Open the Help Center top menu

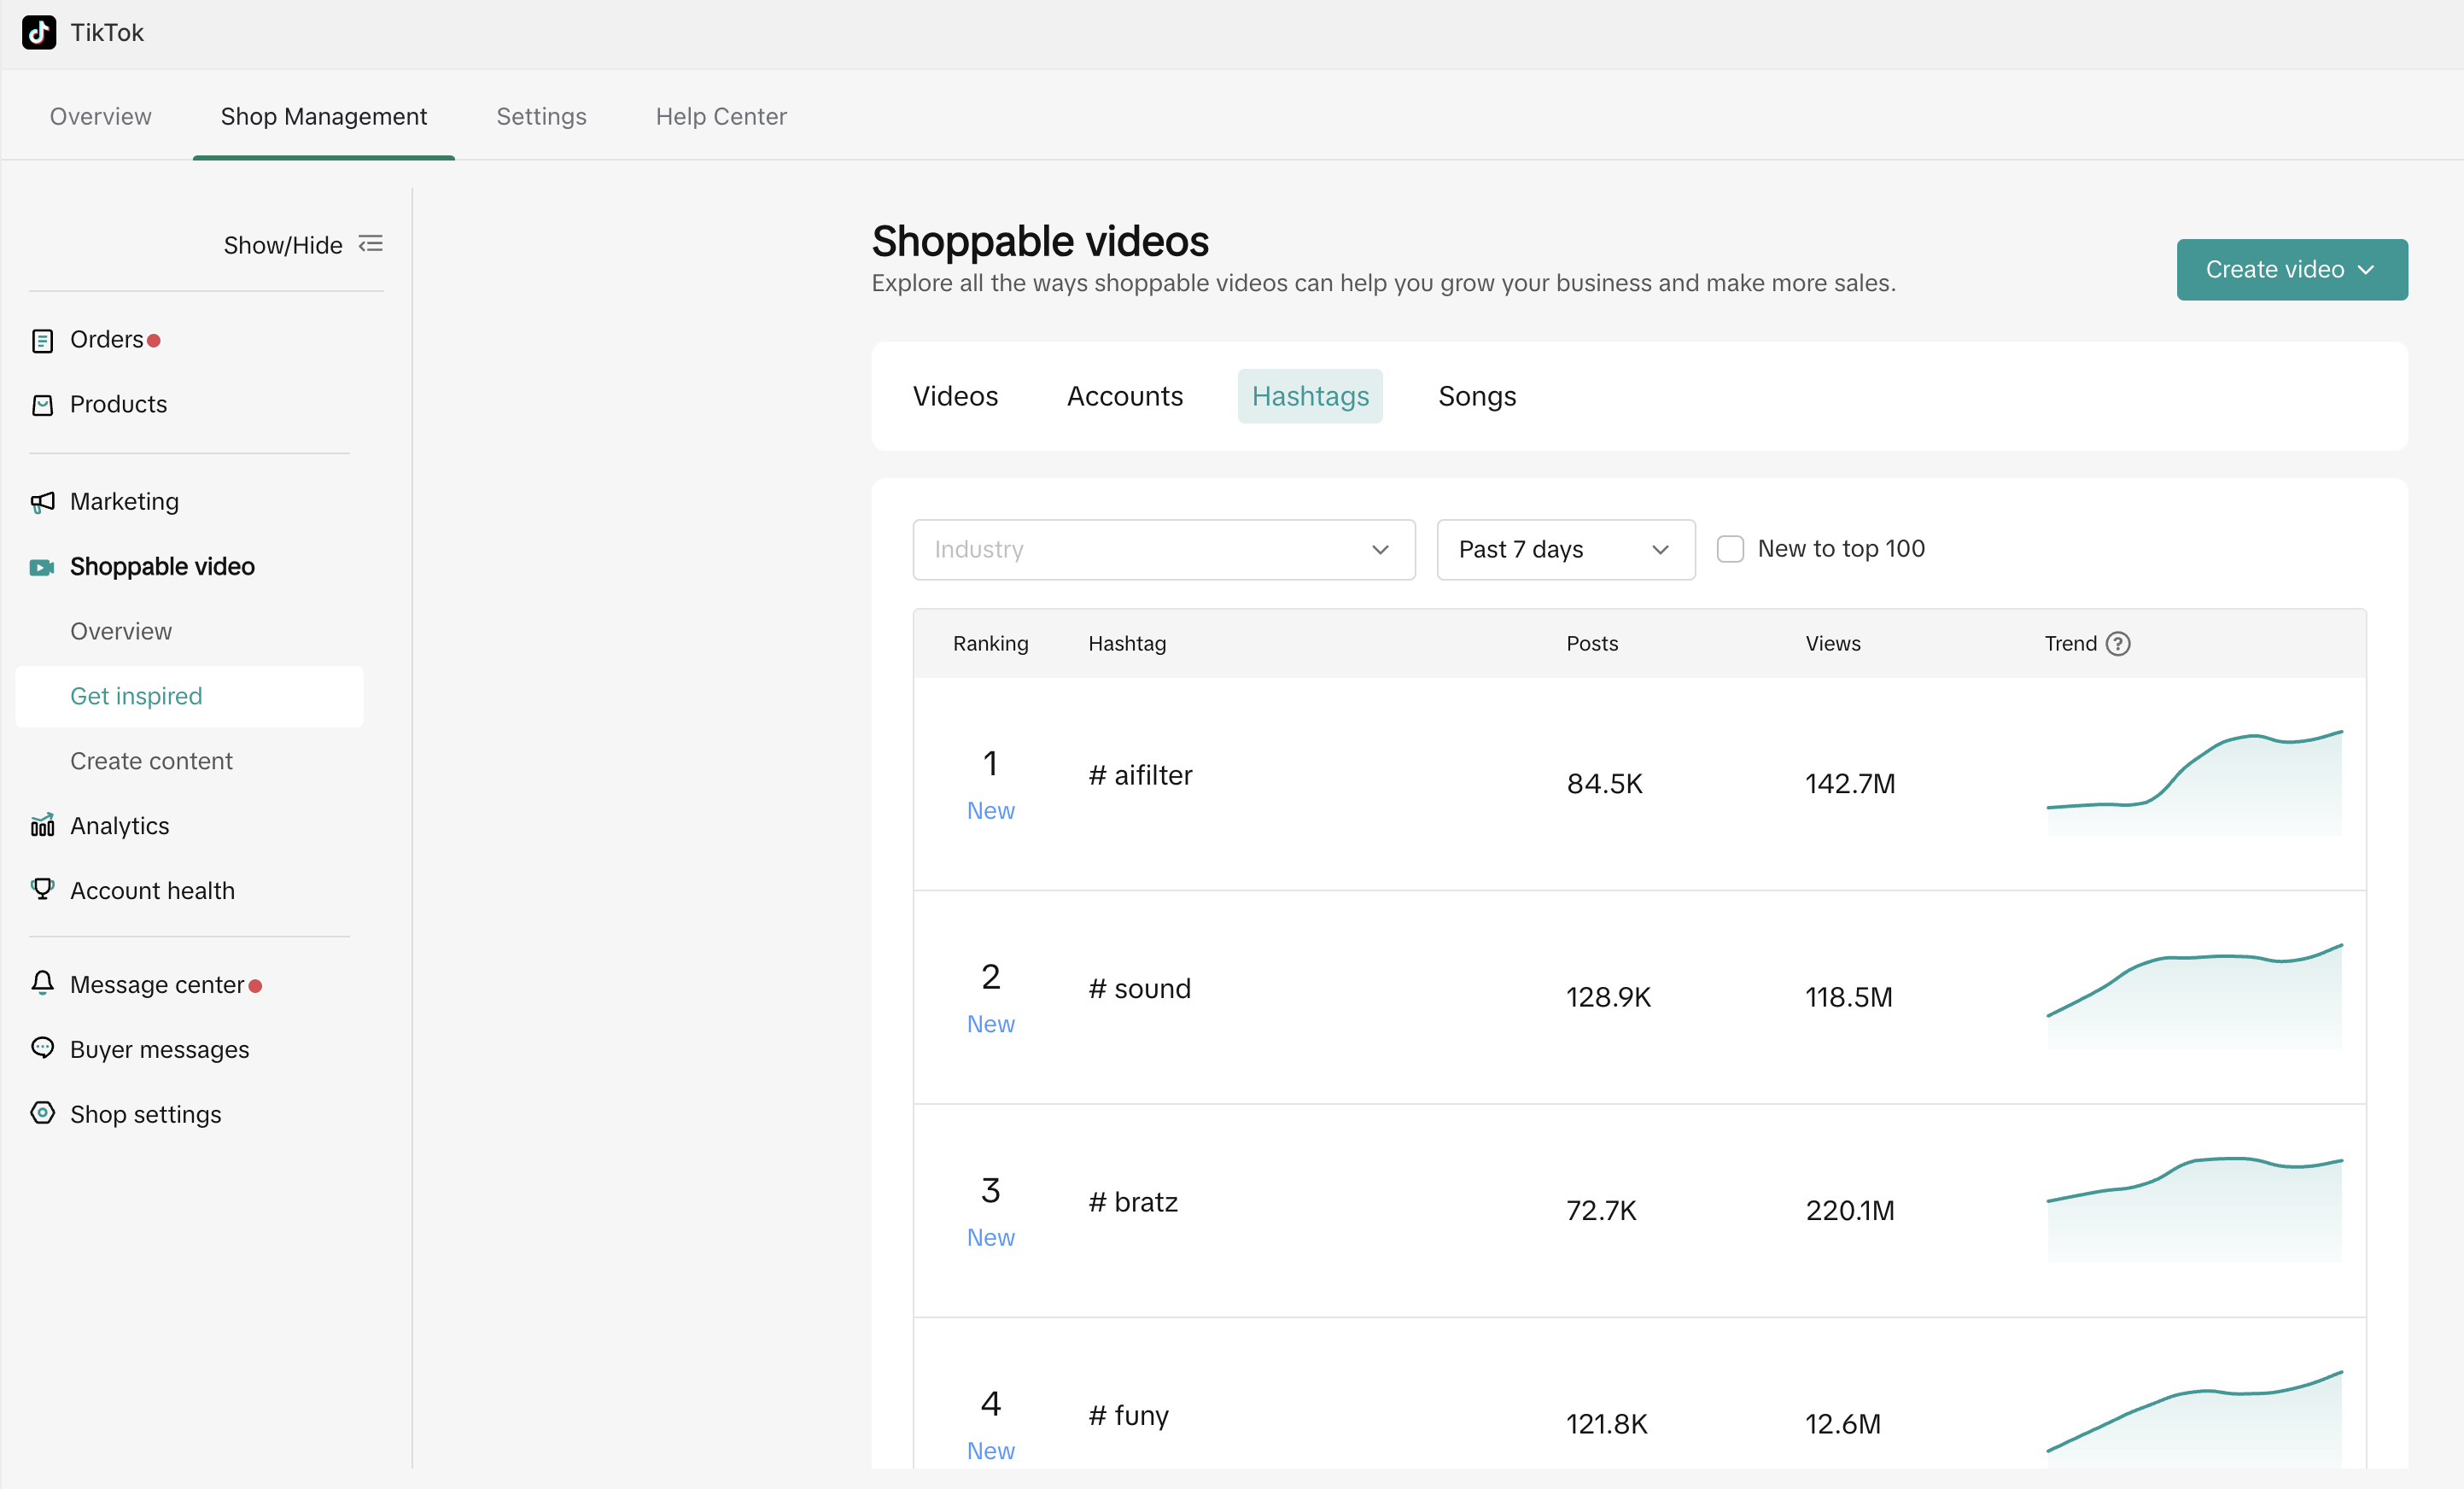pyautogui.click(x=720, y=117)
